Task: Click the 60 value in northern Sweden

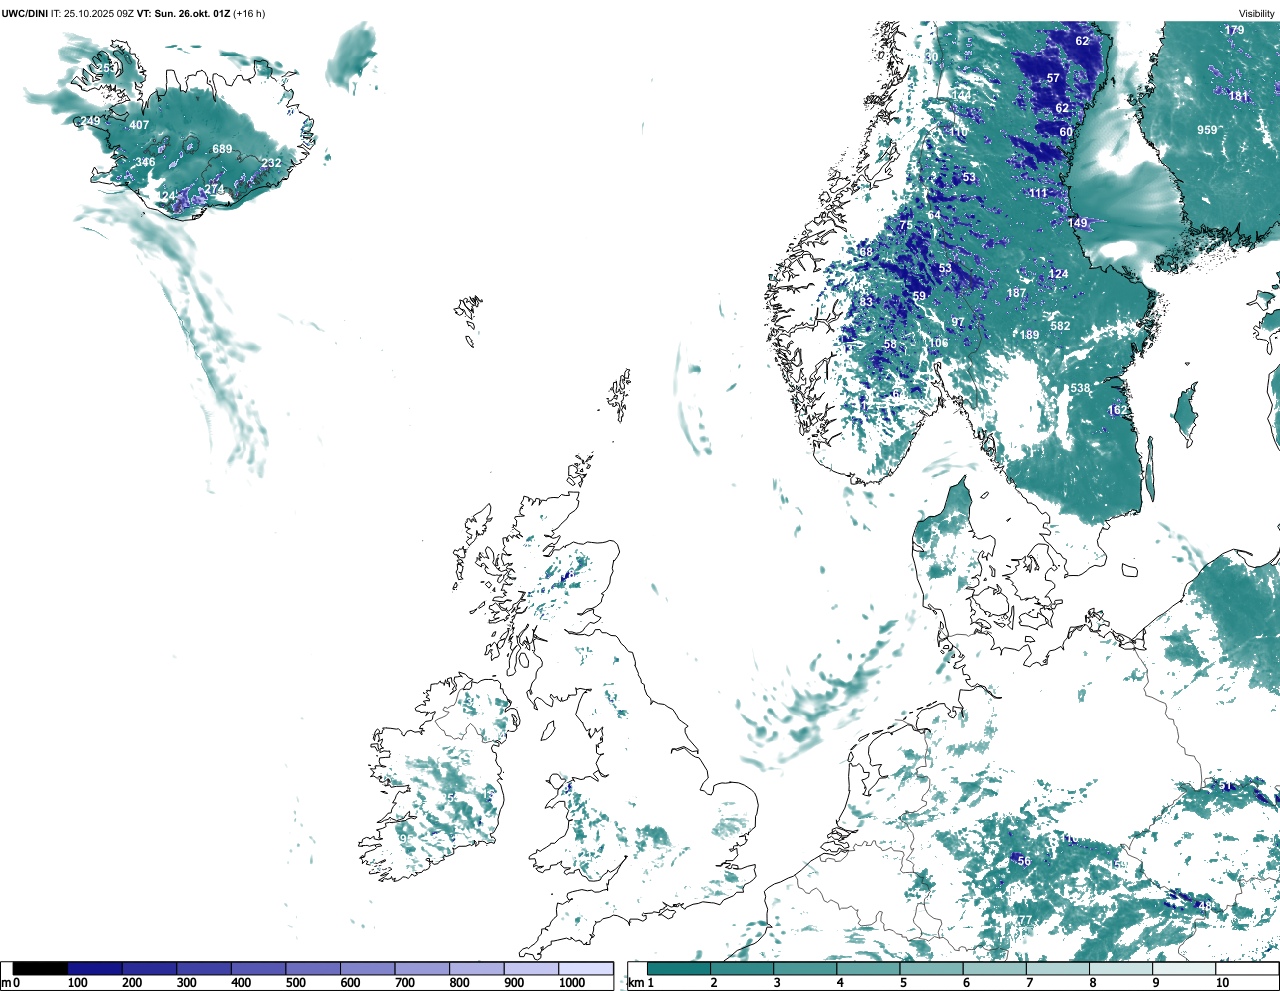Action: click(x=1066, y=132)
